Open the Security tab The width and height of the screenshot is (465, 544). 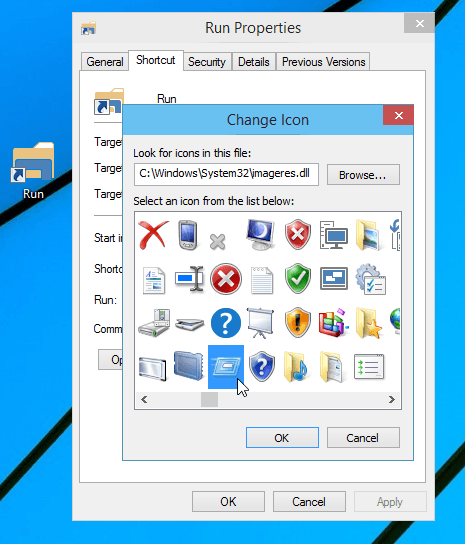pos(207,62)
